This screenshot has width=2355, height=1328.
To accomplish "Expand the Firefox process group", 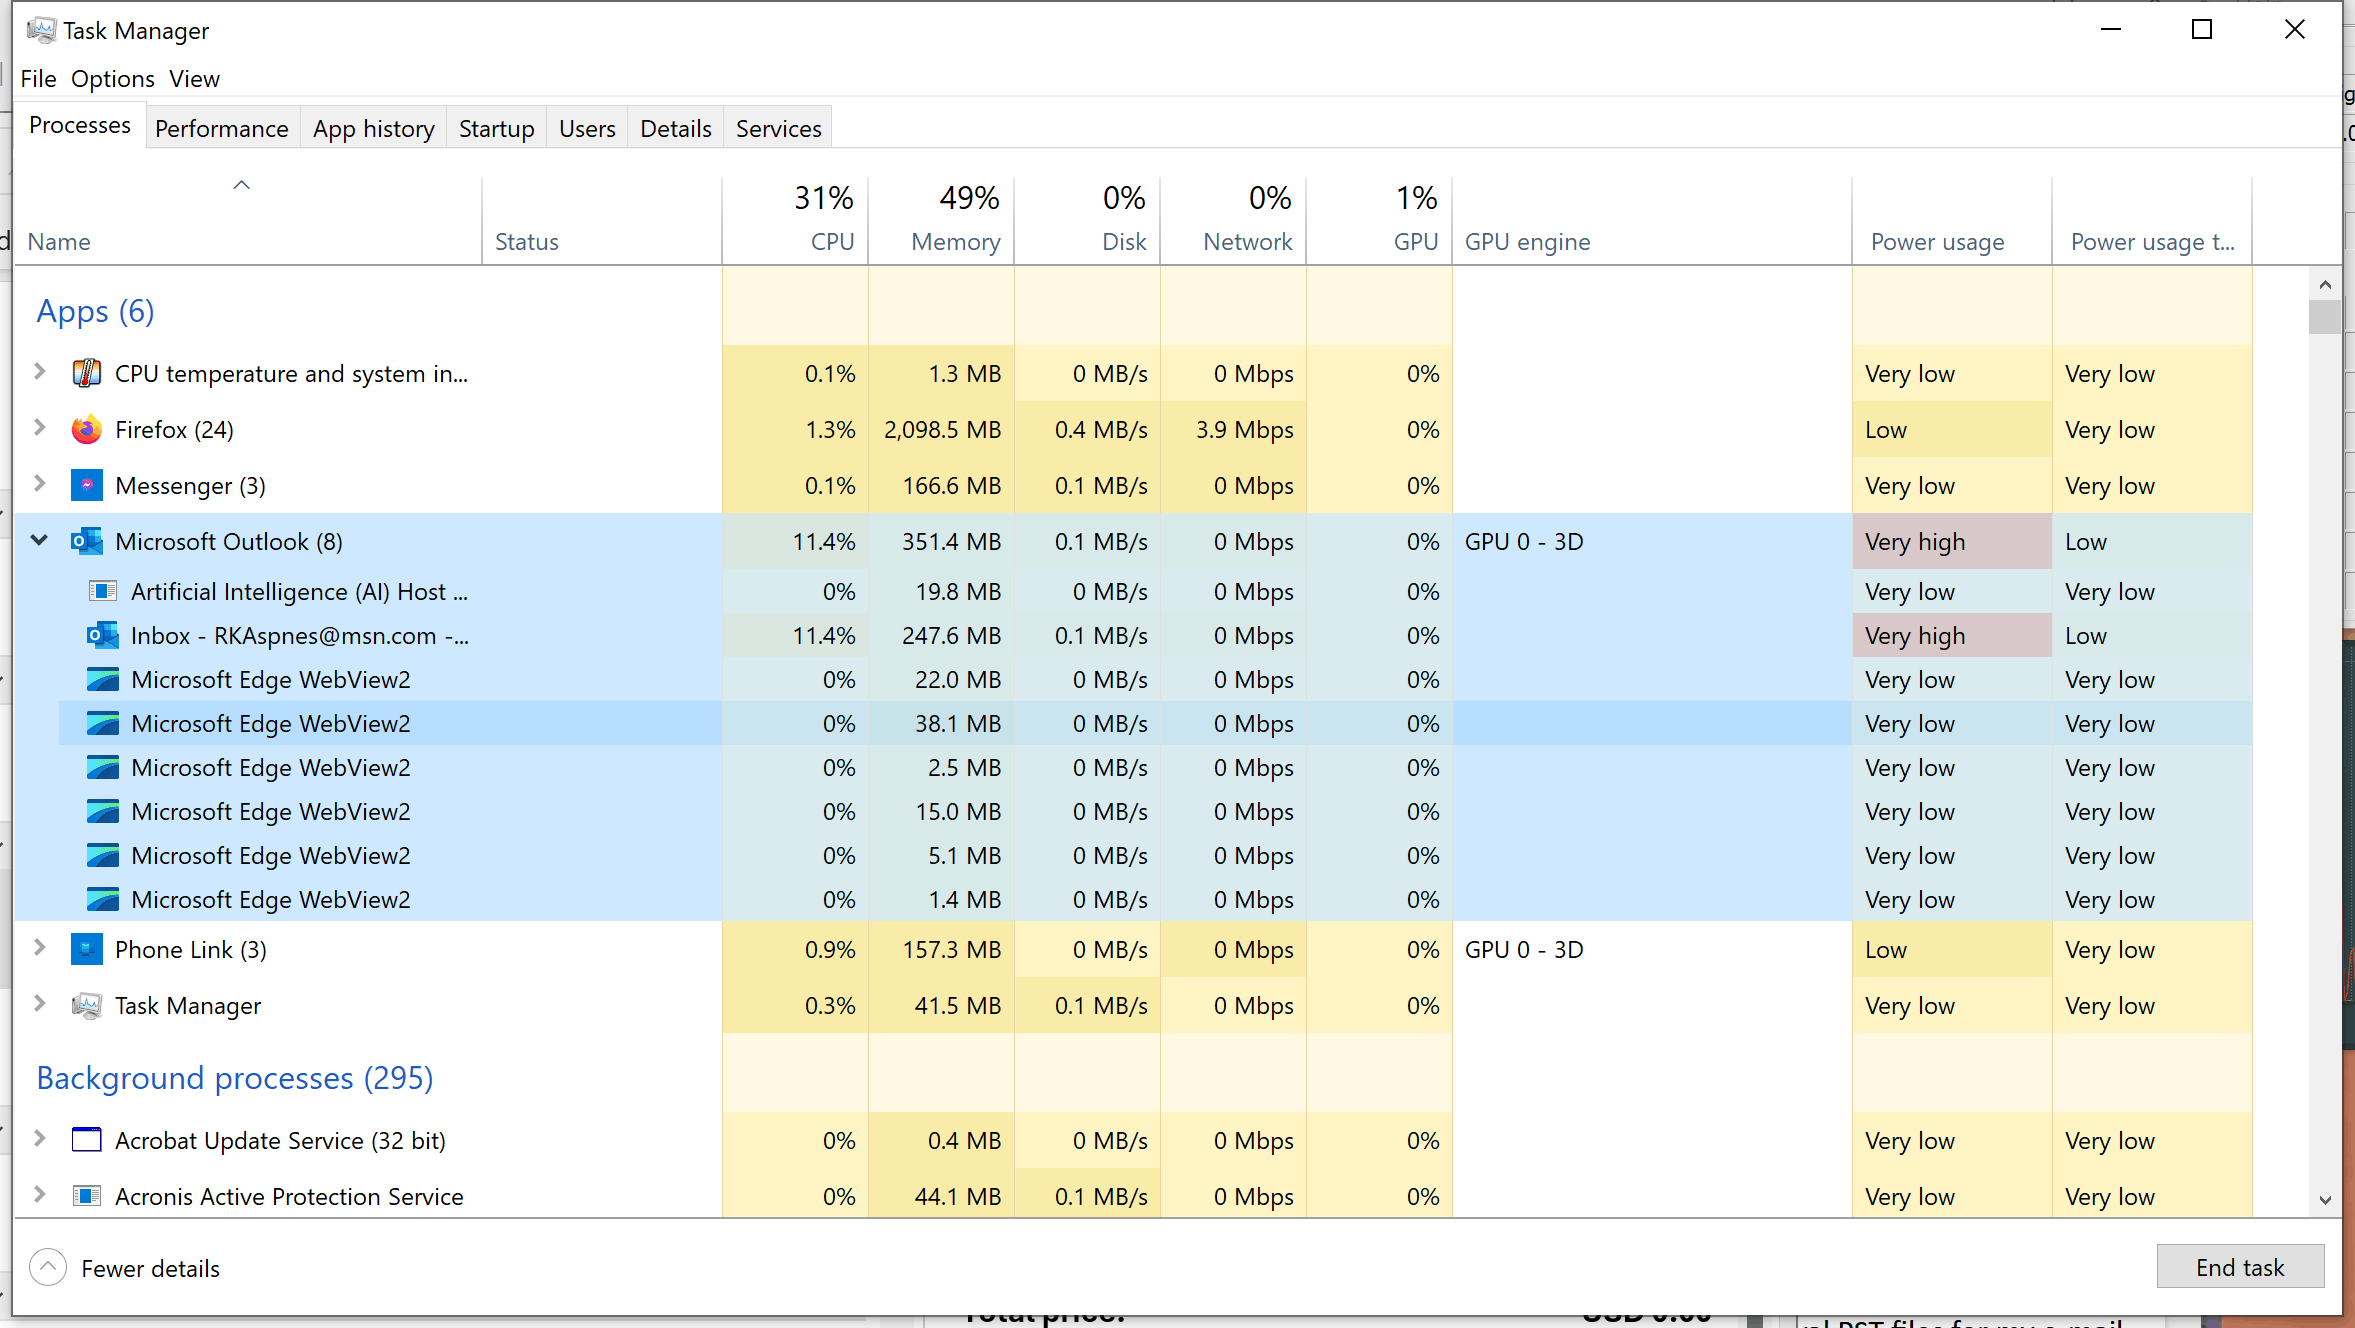I will pyautogui.click(x=39, y=428).
